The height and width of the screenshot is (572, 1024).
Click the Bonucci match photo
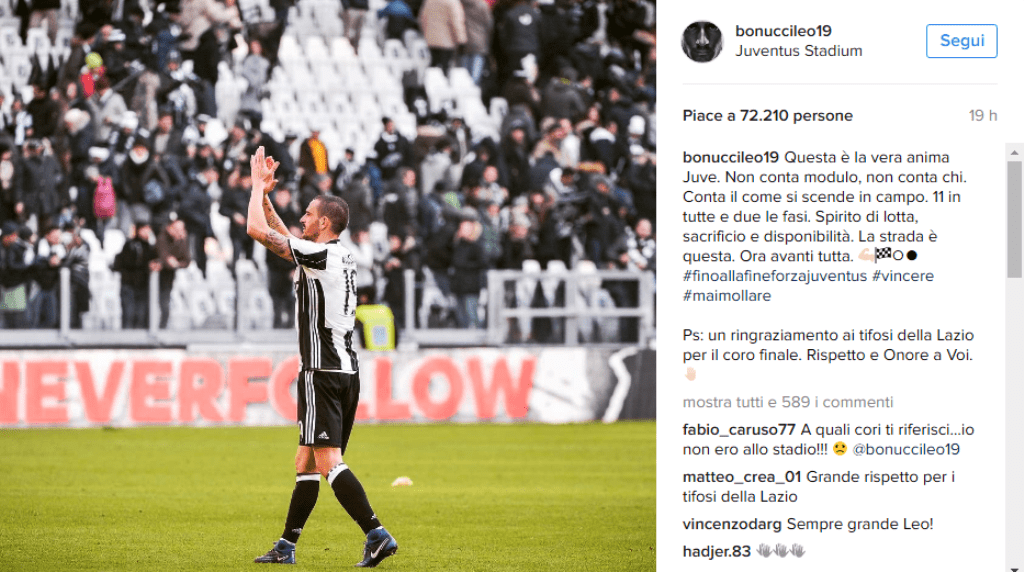click(328, 286)
